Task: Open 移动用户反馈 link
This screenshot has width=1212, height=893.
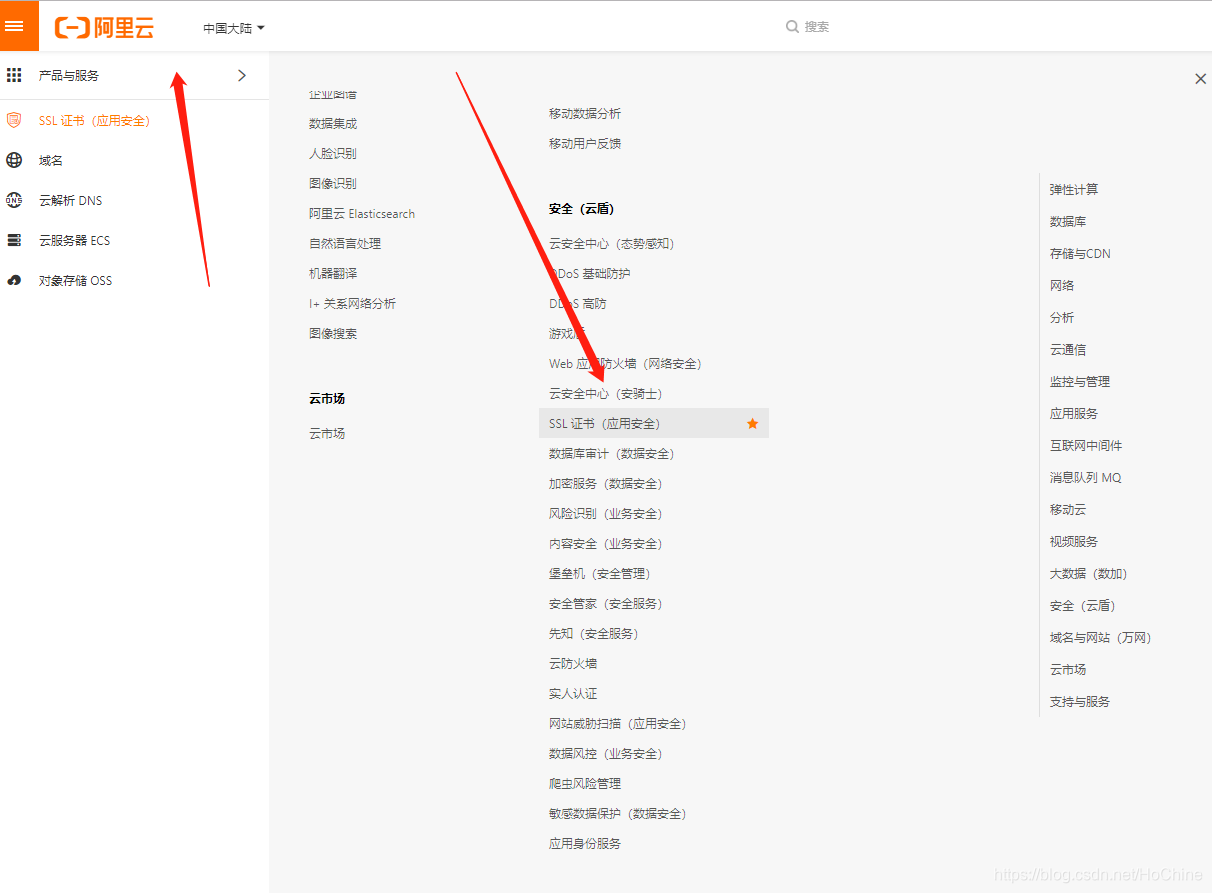Action: (x=585, y=144)
